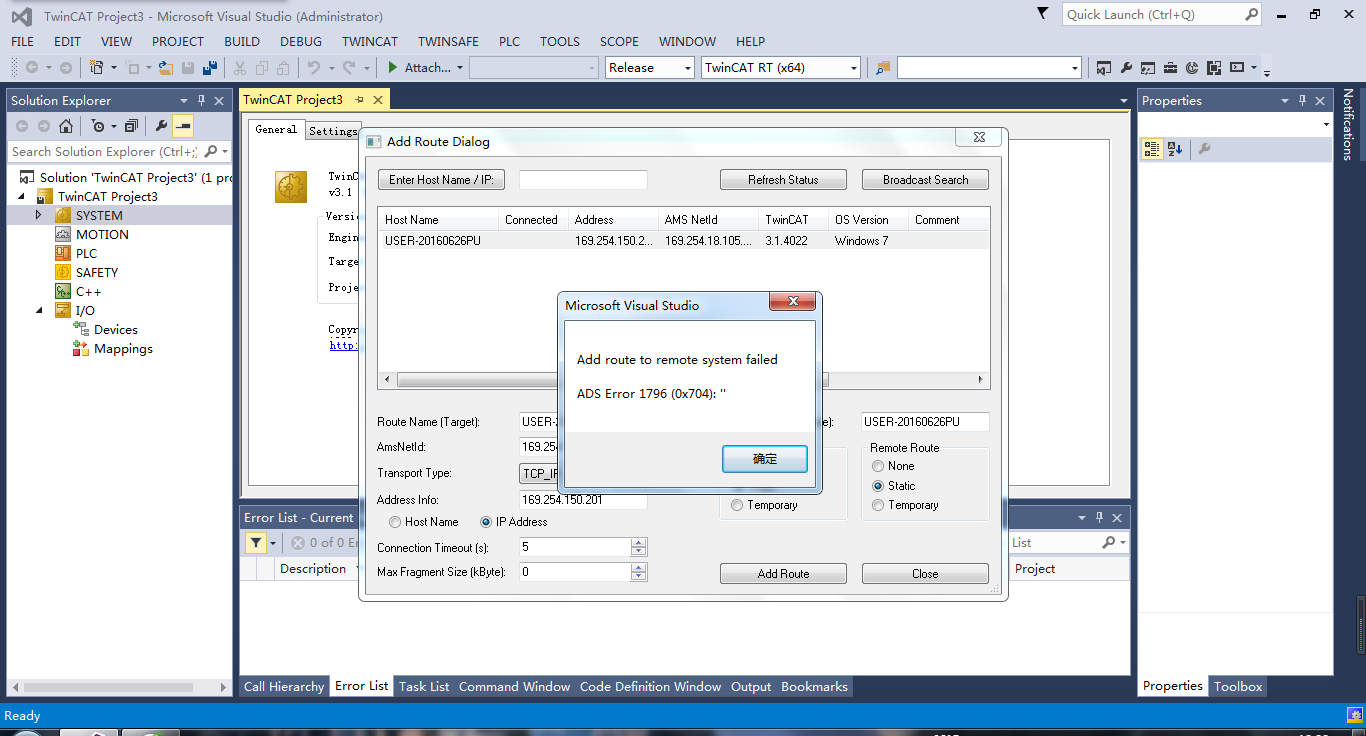This screenshot has width=1366, height=736.
Task: Click the Enter Host Name / IP button
Action: 441,180
